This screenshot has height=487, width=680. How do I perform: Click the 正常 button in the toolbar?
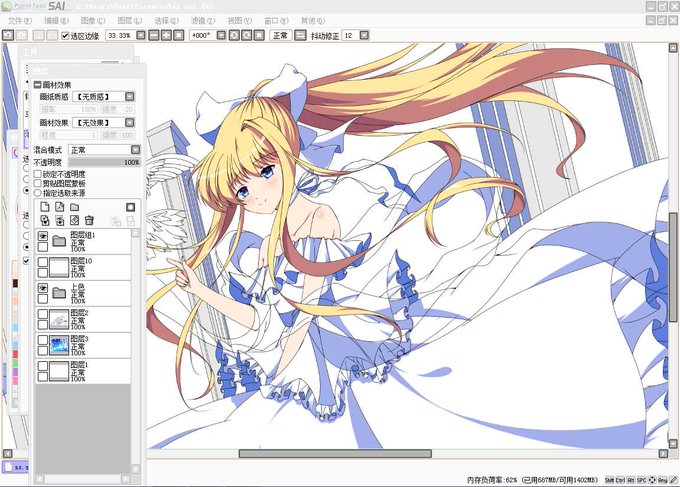click(x=280, y=35)
